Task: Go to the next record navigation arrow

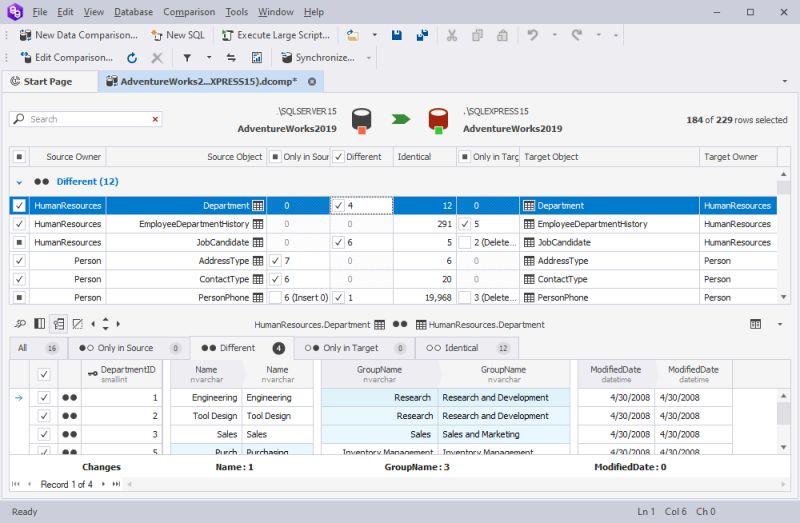Action: click(104, 484)
